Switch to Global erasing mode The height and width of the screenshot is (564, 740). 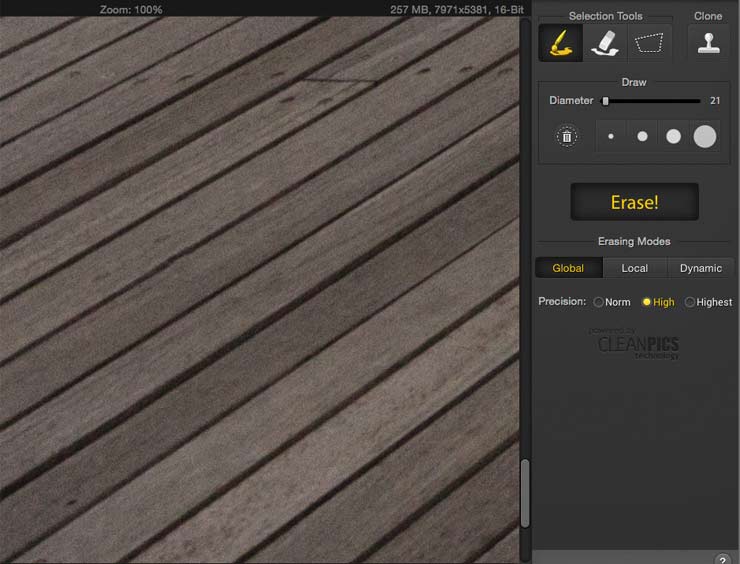(x=569, y=268)
